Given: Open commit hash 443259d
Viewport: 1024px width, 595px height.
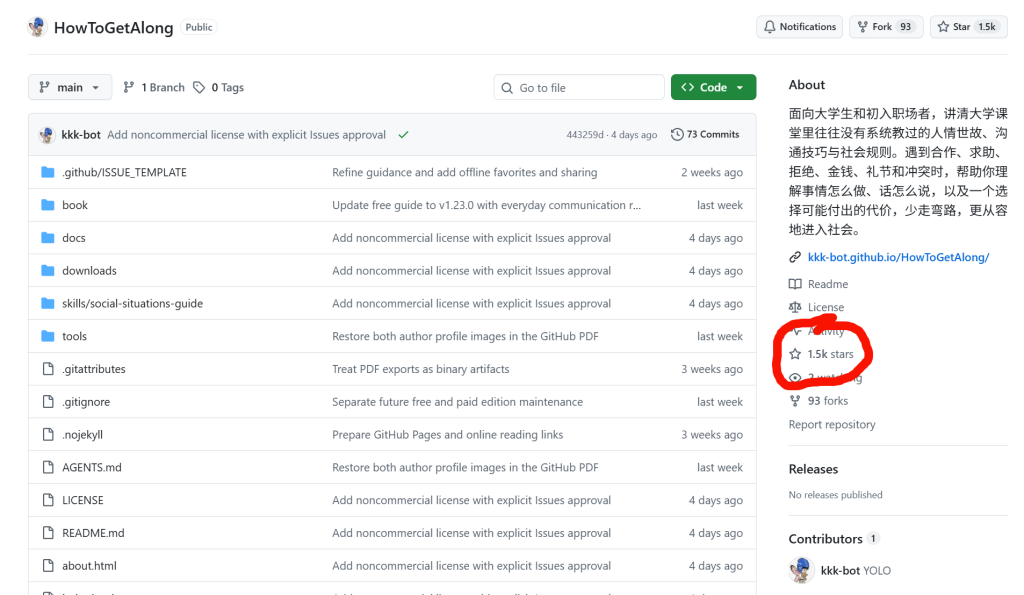Looking at the screenshot, I should (584, 135).
